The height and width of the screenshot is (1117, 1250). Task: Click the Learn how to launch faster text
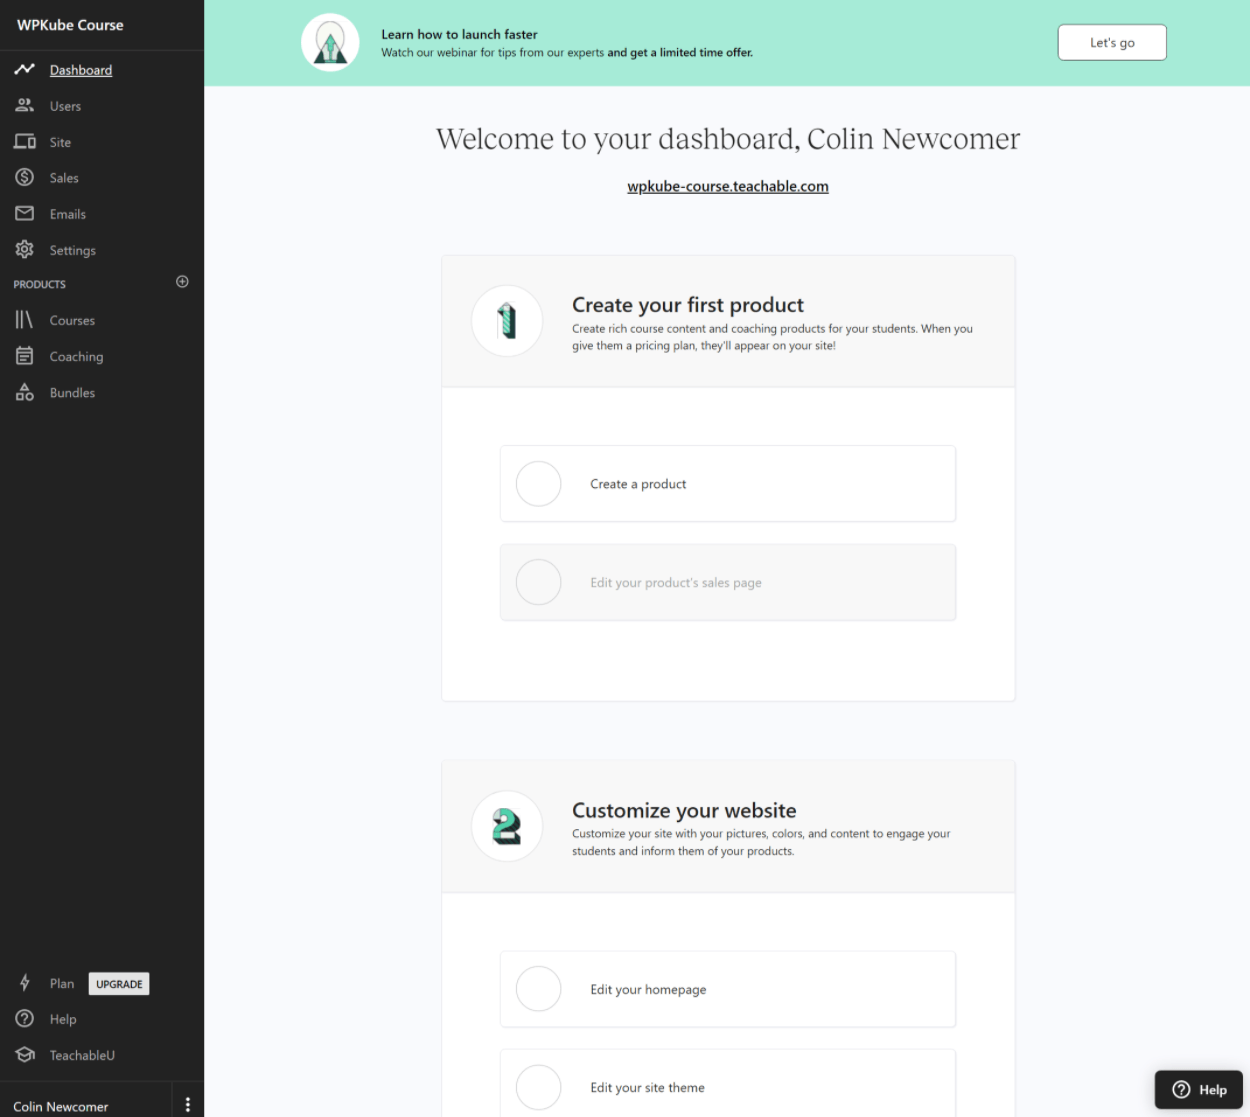pos(459,34)
